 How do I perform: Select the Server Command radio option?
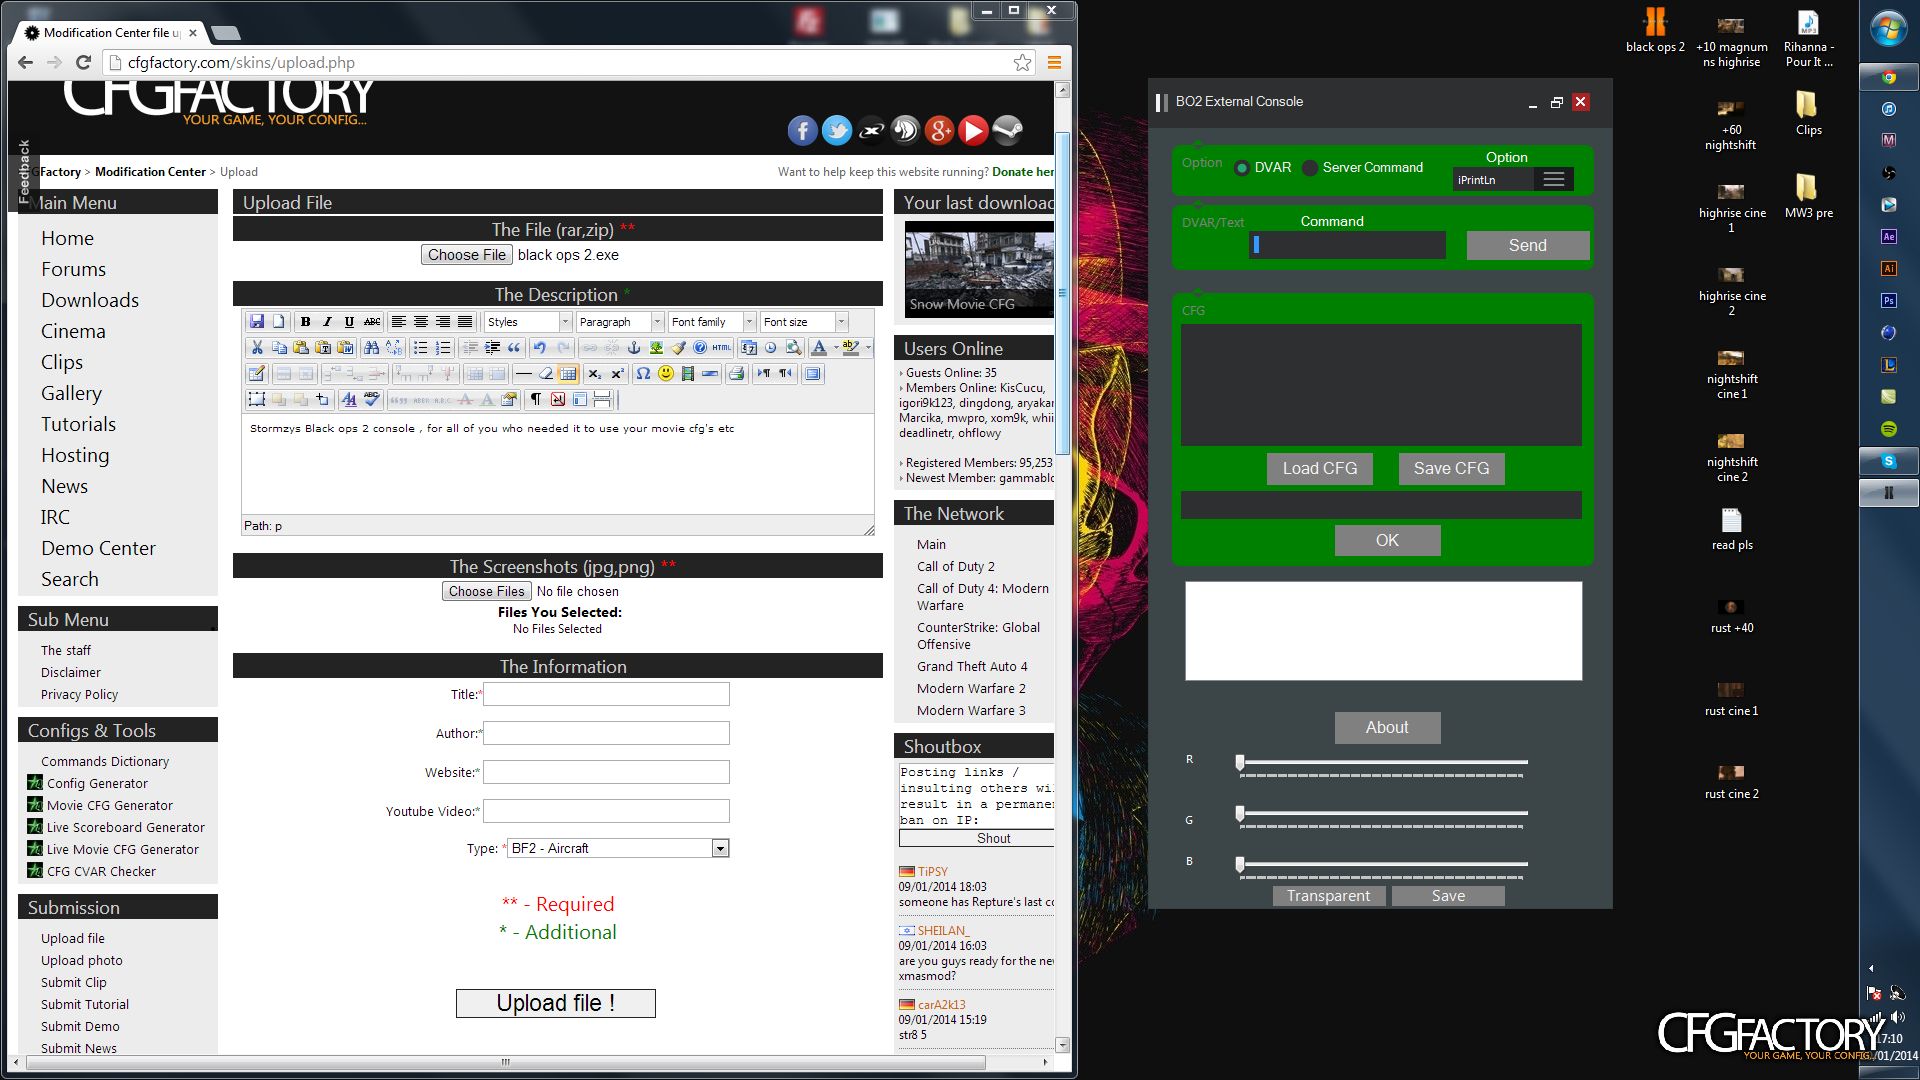click(x=1310, y=168)
